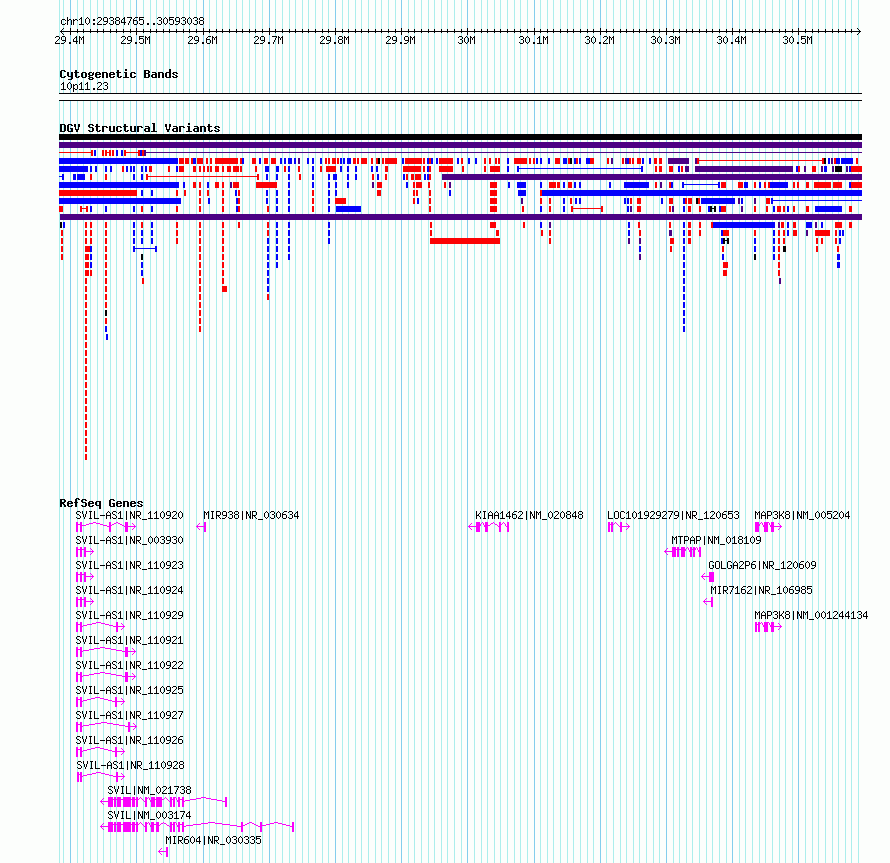Viewport: 890px width, 863px height.
Task: Click the MIR938 arrow glyph
Action: (201, 527)
